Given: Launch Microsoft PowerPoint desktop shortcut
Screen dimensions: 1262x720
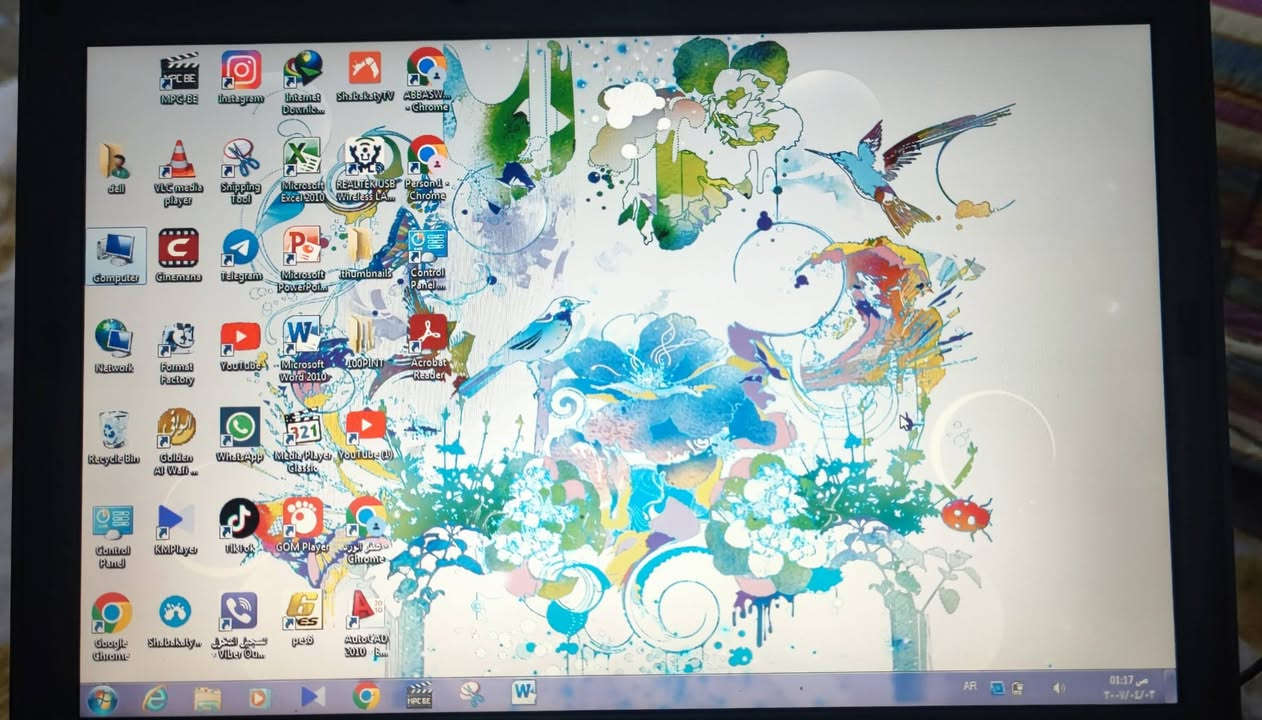Looking at the screenshot, I should point(302,259).
